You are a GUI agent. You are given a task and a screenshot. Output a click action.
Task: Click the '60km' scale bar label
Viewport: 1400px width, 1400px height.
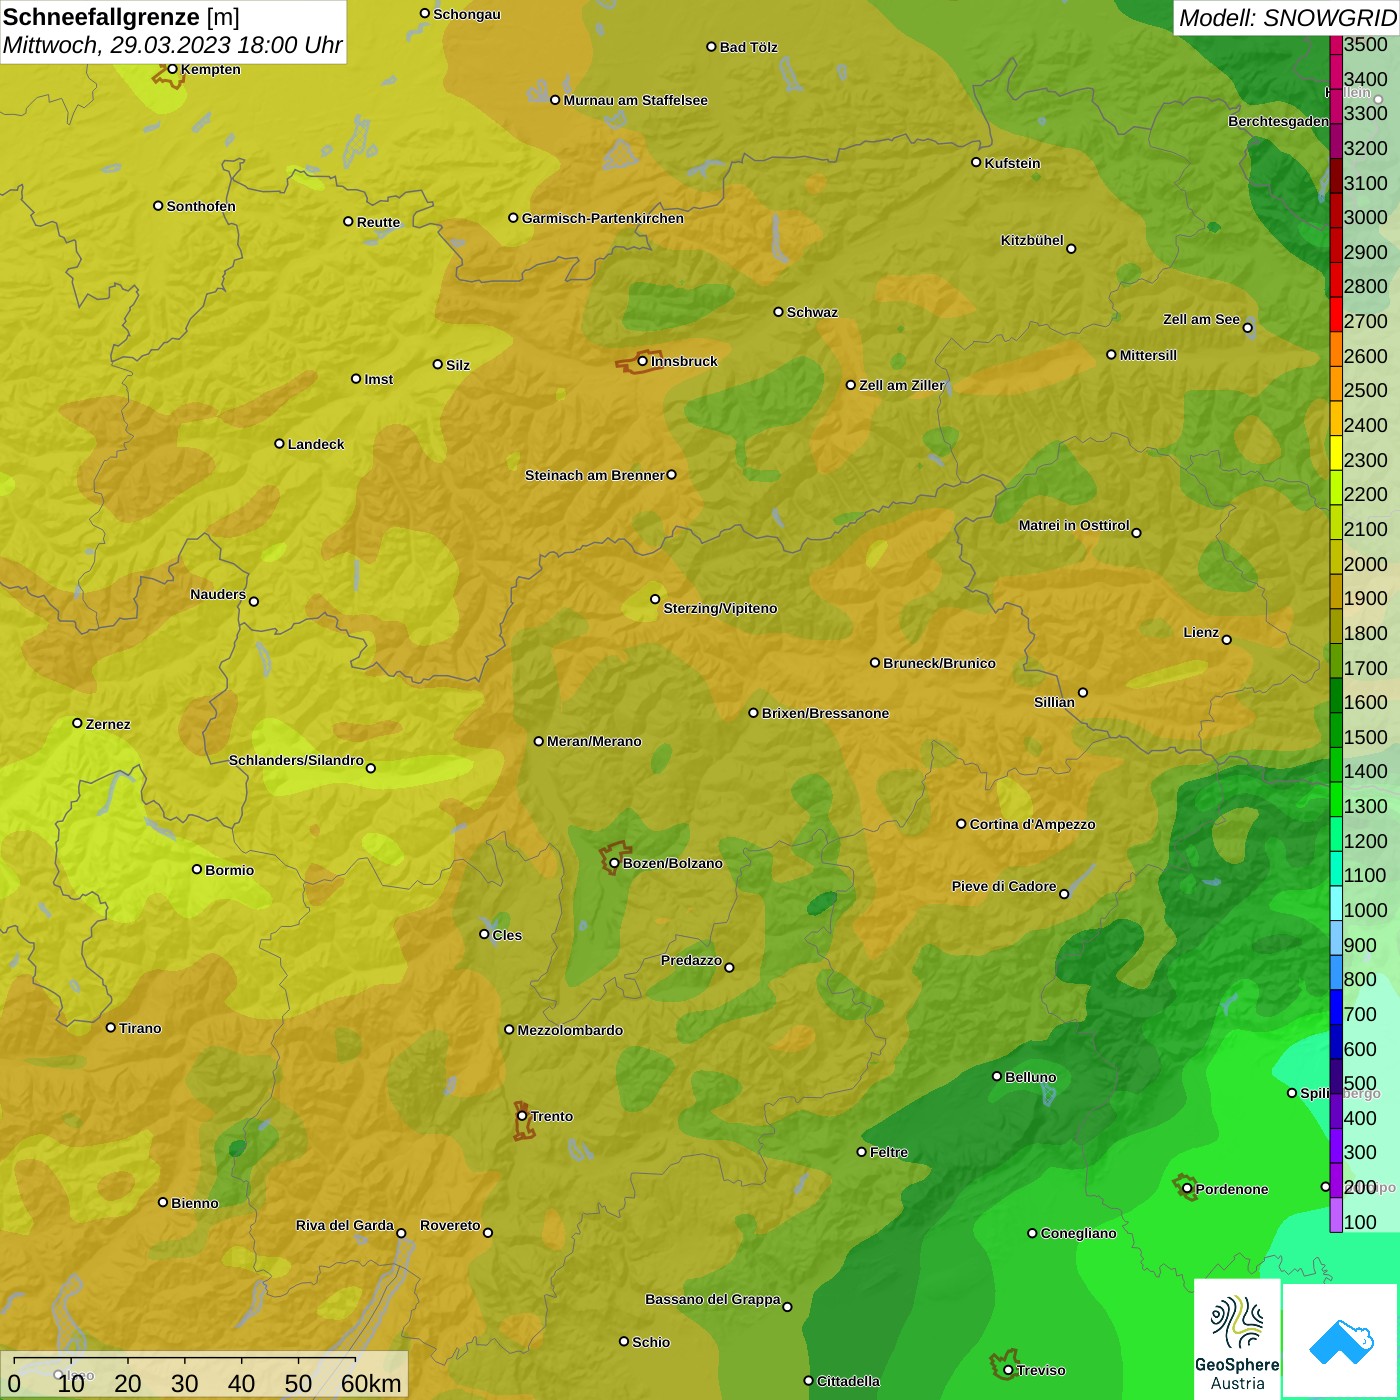pos(371,1383)
